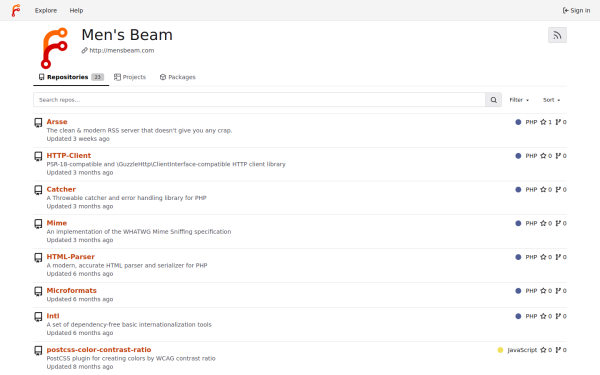Open the Microformats repository

[72, 290]
